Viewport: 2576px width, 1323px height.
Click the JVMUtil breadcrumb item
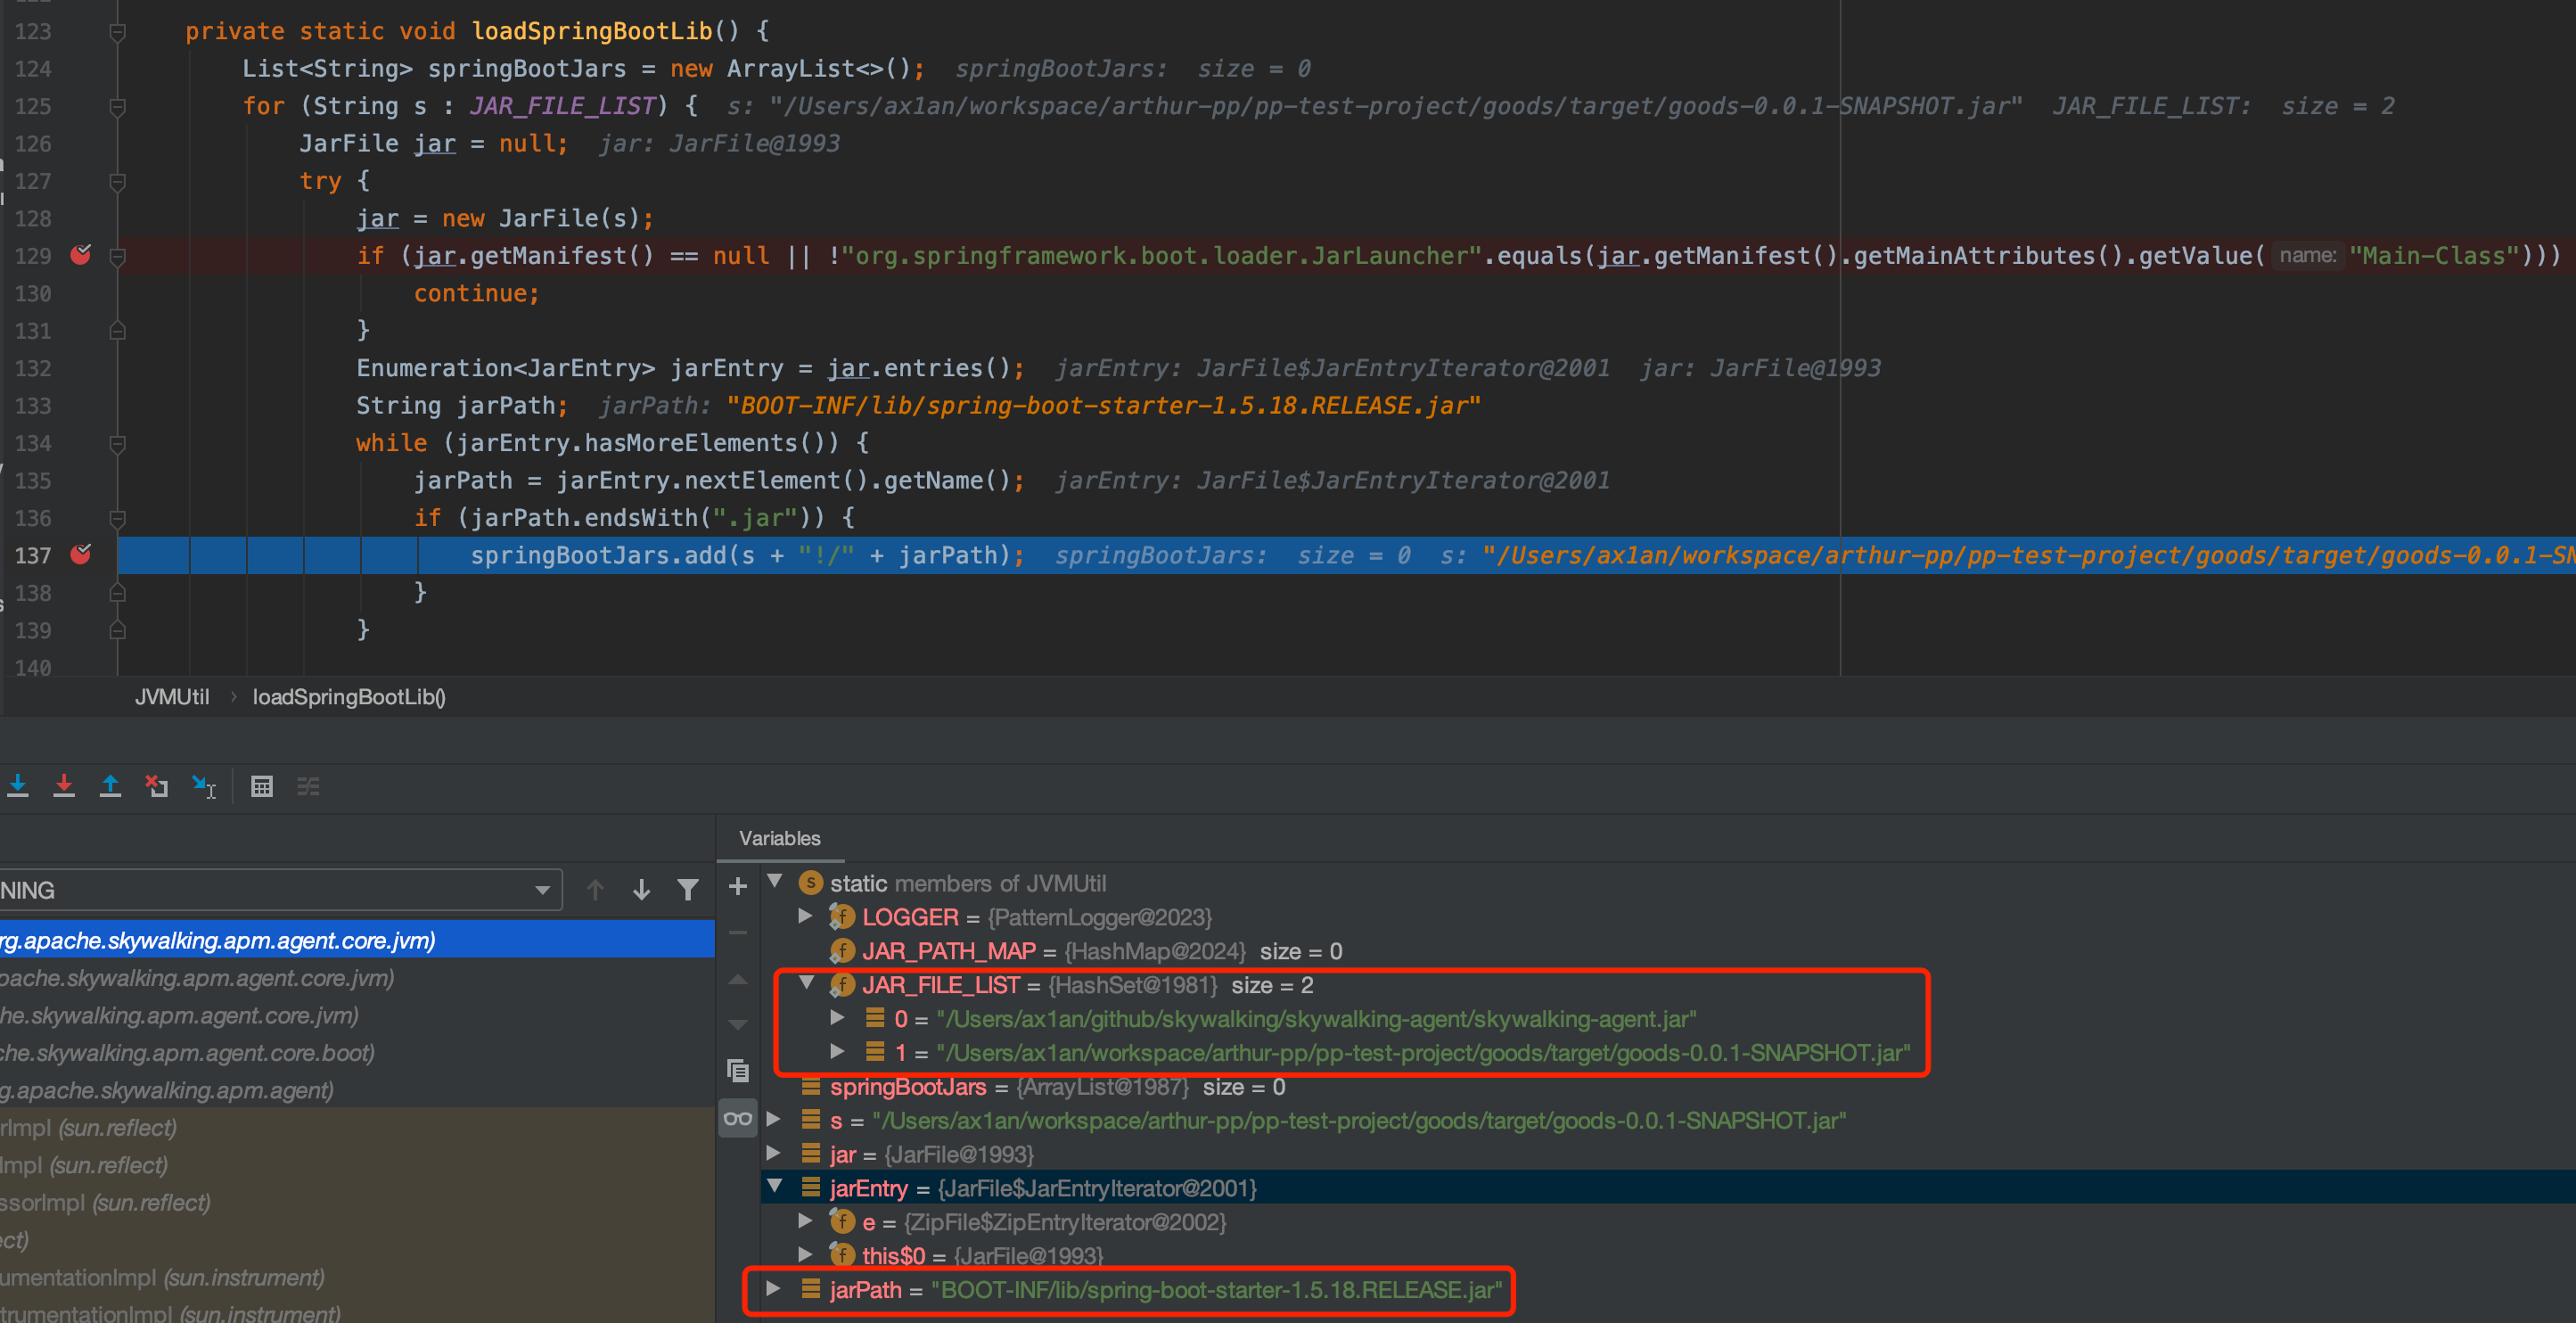tap(172, 697)
